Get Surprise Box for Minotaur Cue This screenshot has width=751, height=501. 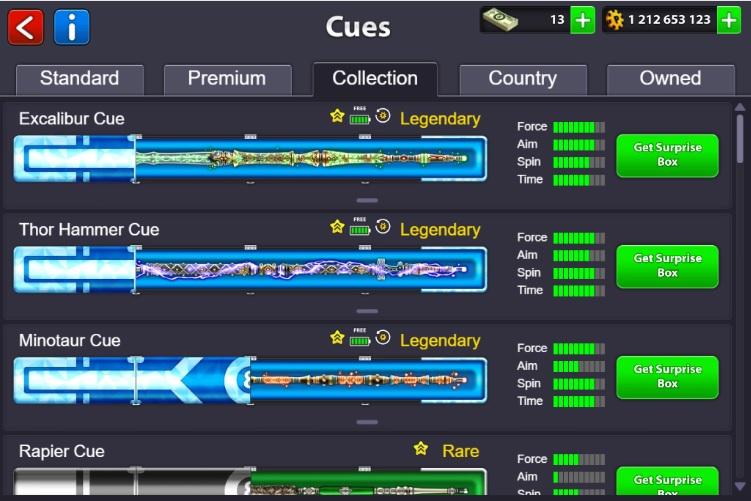pyautogui.click(x=667, y=377)
